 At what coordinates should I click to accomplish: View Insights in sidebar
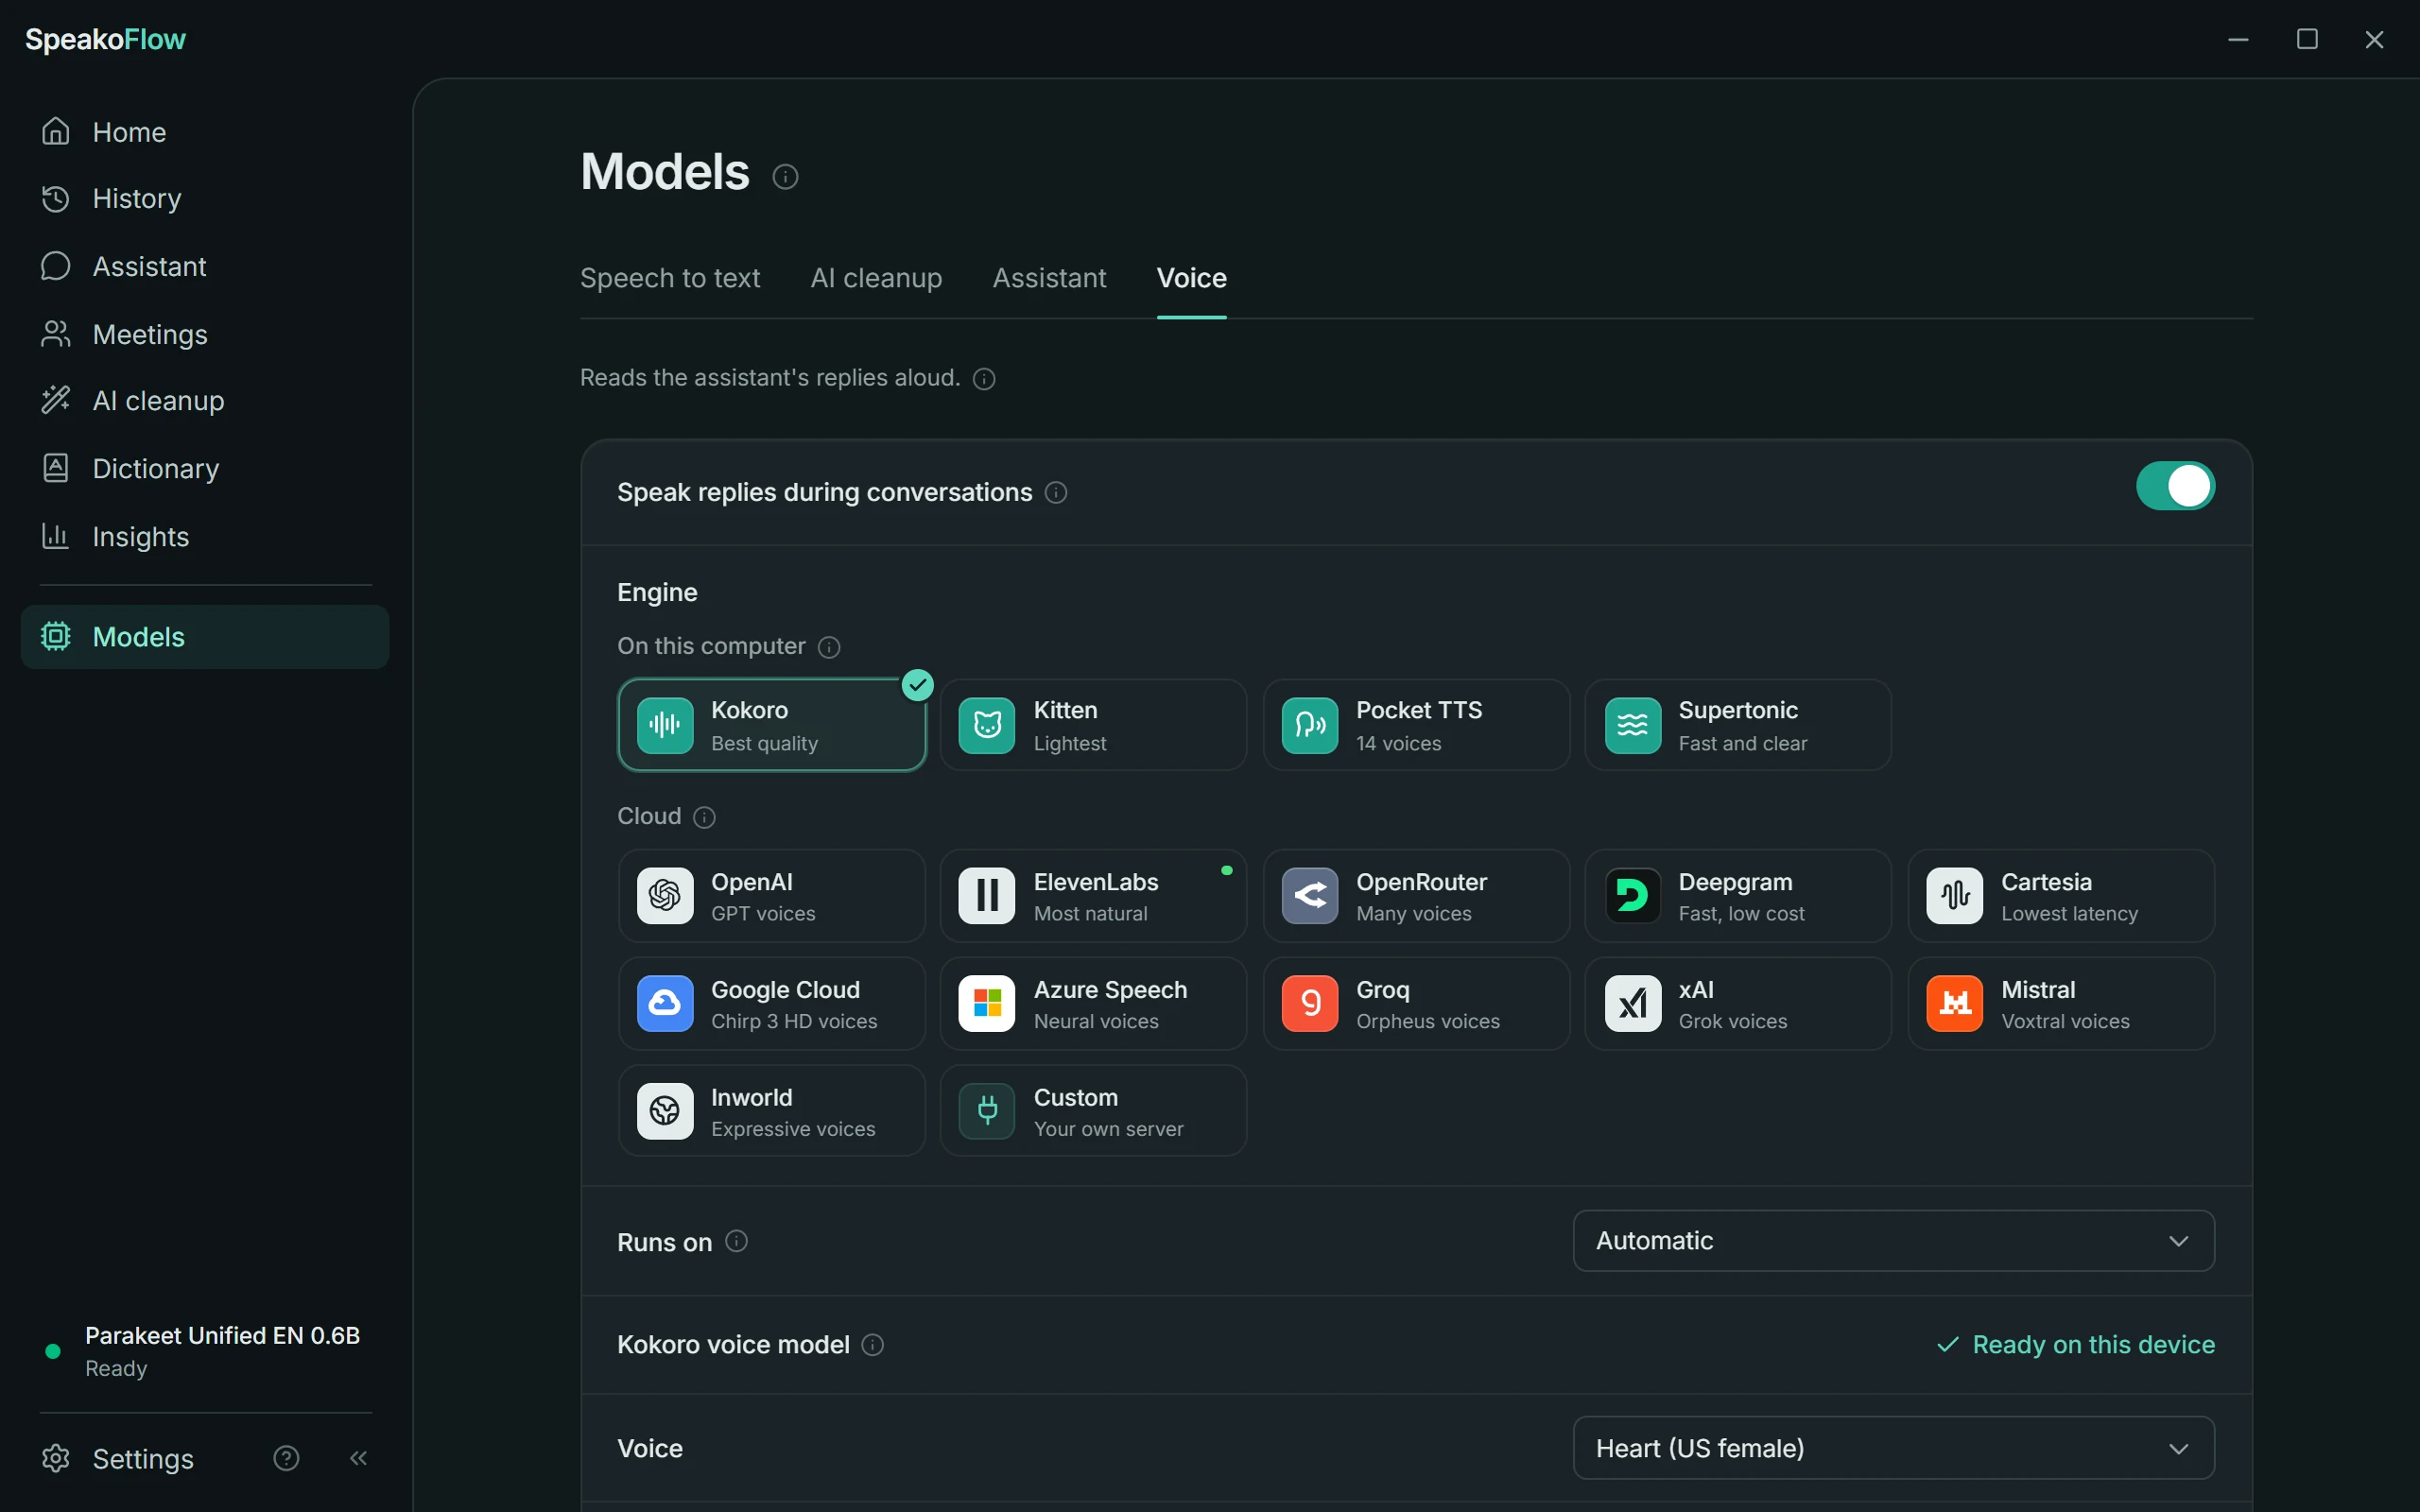[204, 536]
